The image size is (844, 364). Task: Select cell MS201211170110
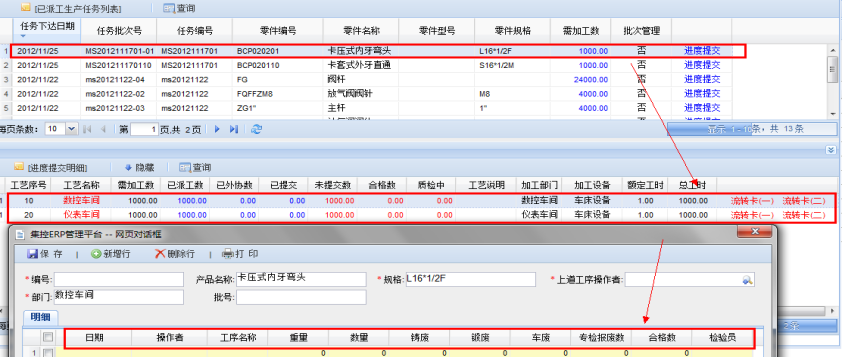click(118, 65)
